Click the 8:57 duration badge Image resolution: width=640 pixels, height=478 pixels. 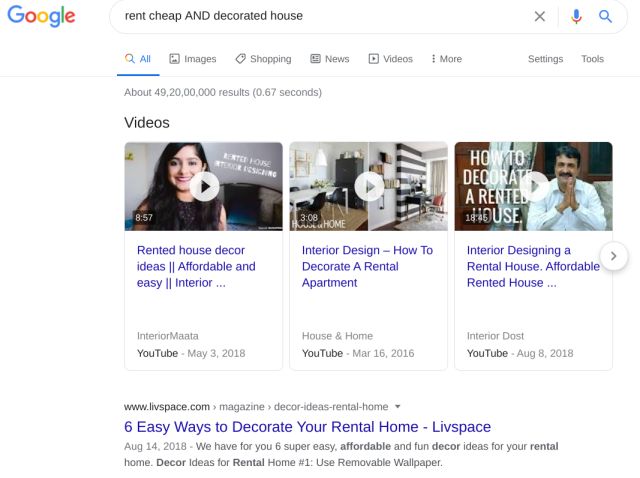(144, 218)
